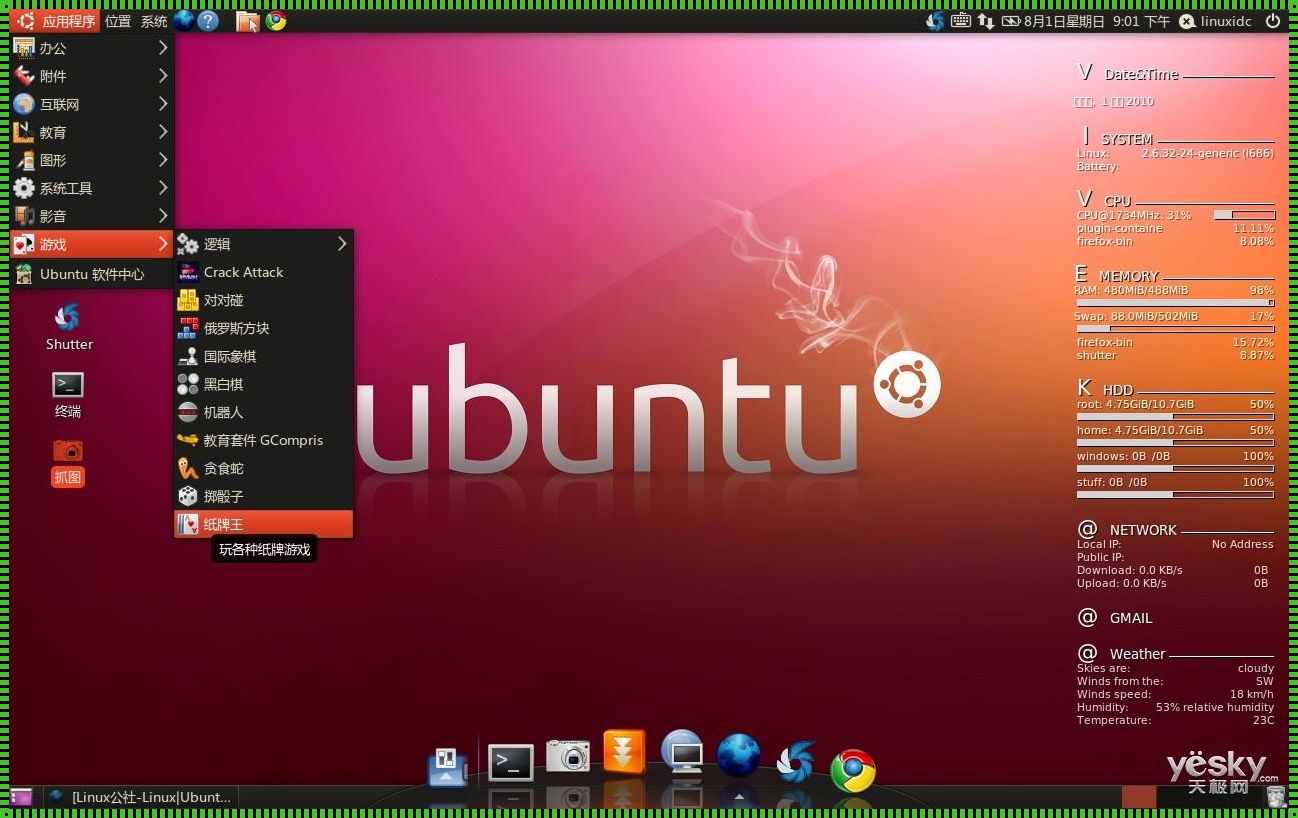Open the blue globe browser in dock
This screenshot has width=1298, height=818.
739,756
